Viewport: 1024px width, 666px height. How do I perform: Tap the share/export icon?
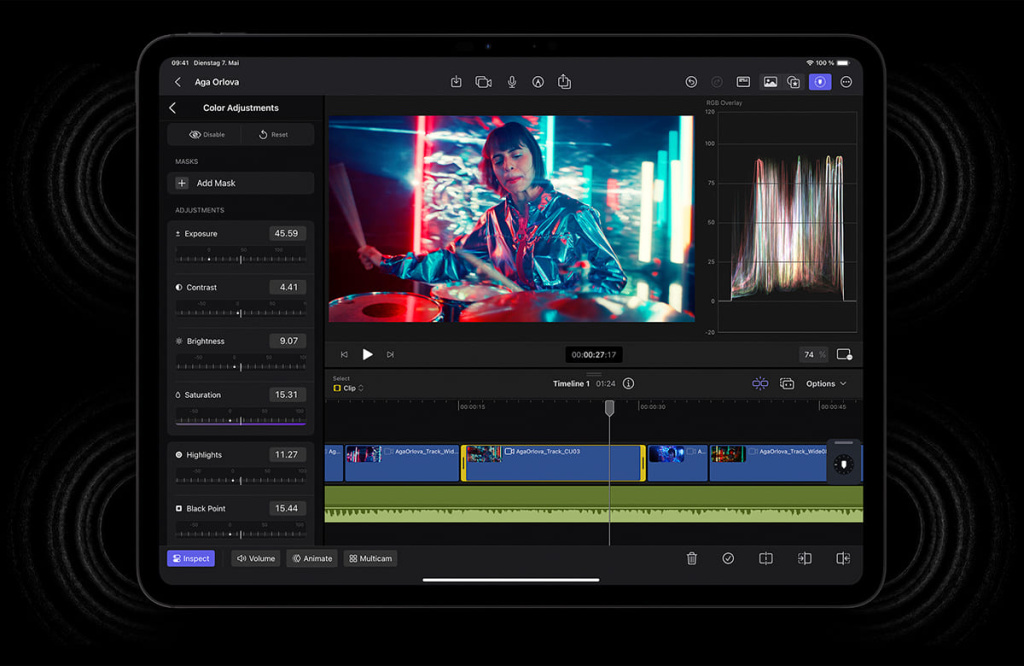[564, 82]
